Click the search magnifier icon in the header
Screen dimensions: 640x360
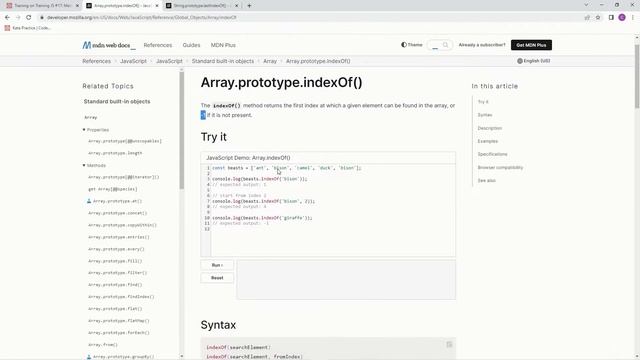click(445, 45)
